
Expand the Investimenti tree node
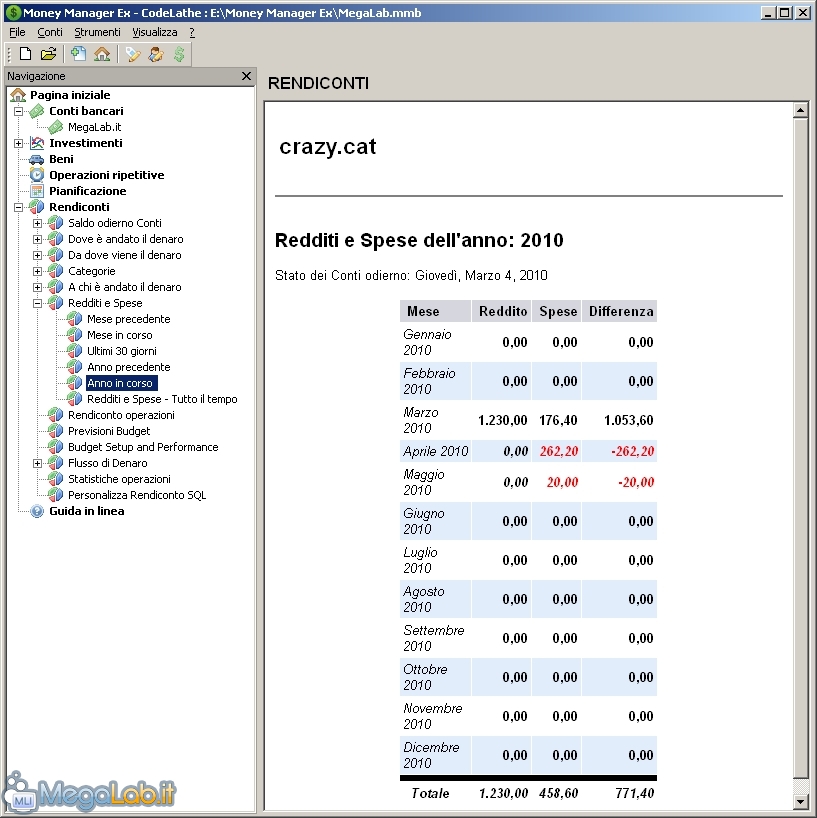18,143
